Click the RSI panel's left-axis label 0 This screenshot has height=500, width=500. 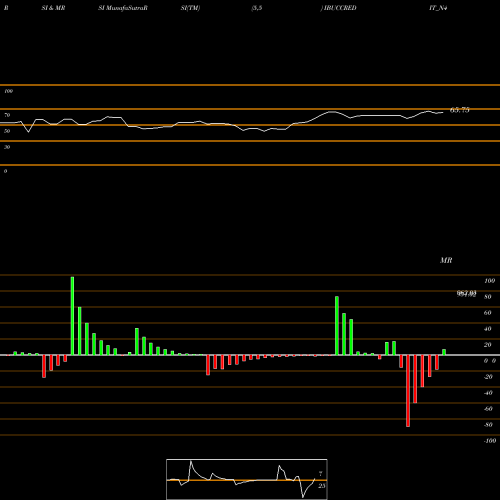pyautogui.click(x=5, y=171)
